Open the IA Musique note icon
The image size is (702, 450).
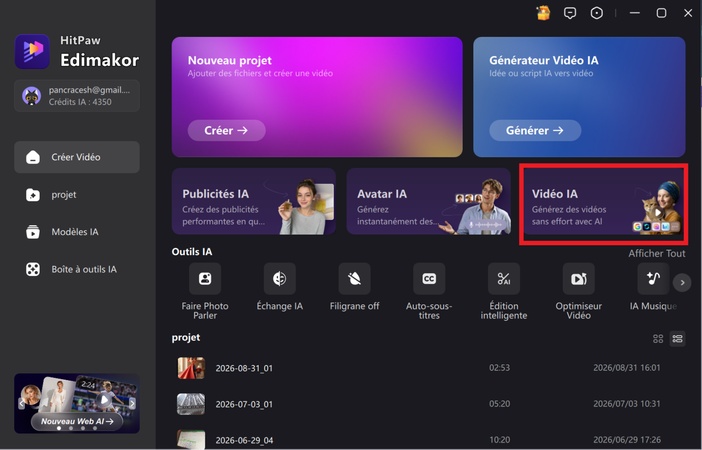click(x=653, y=279)
